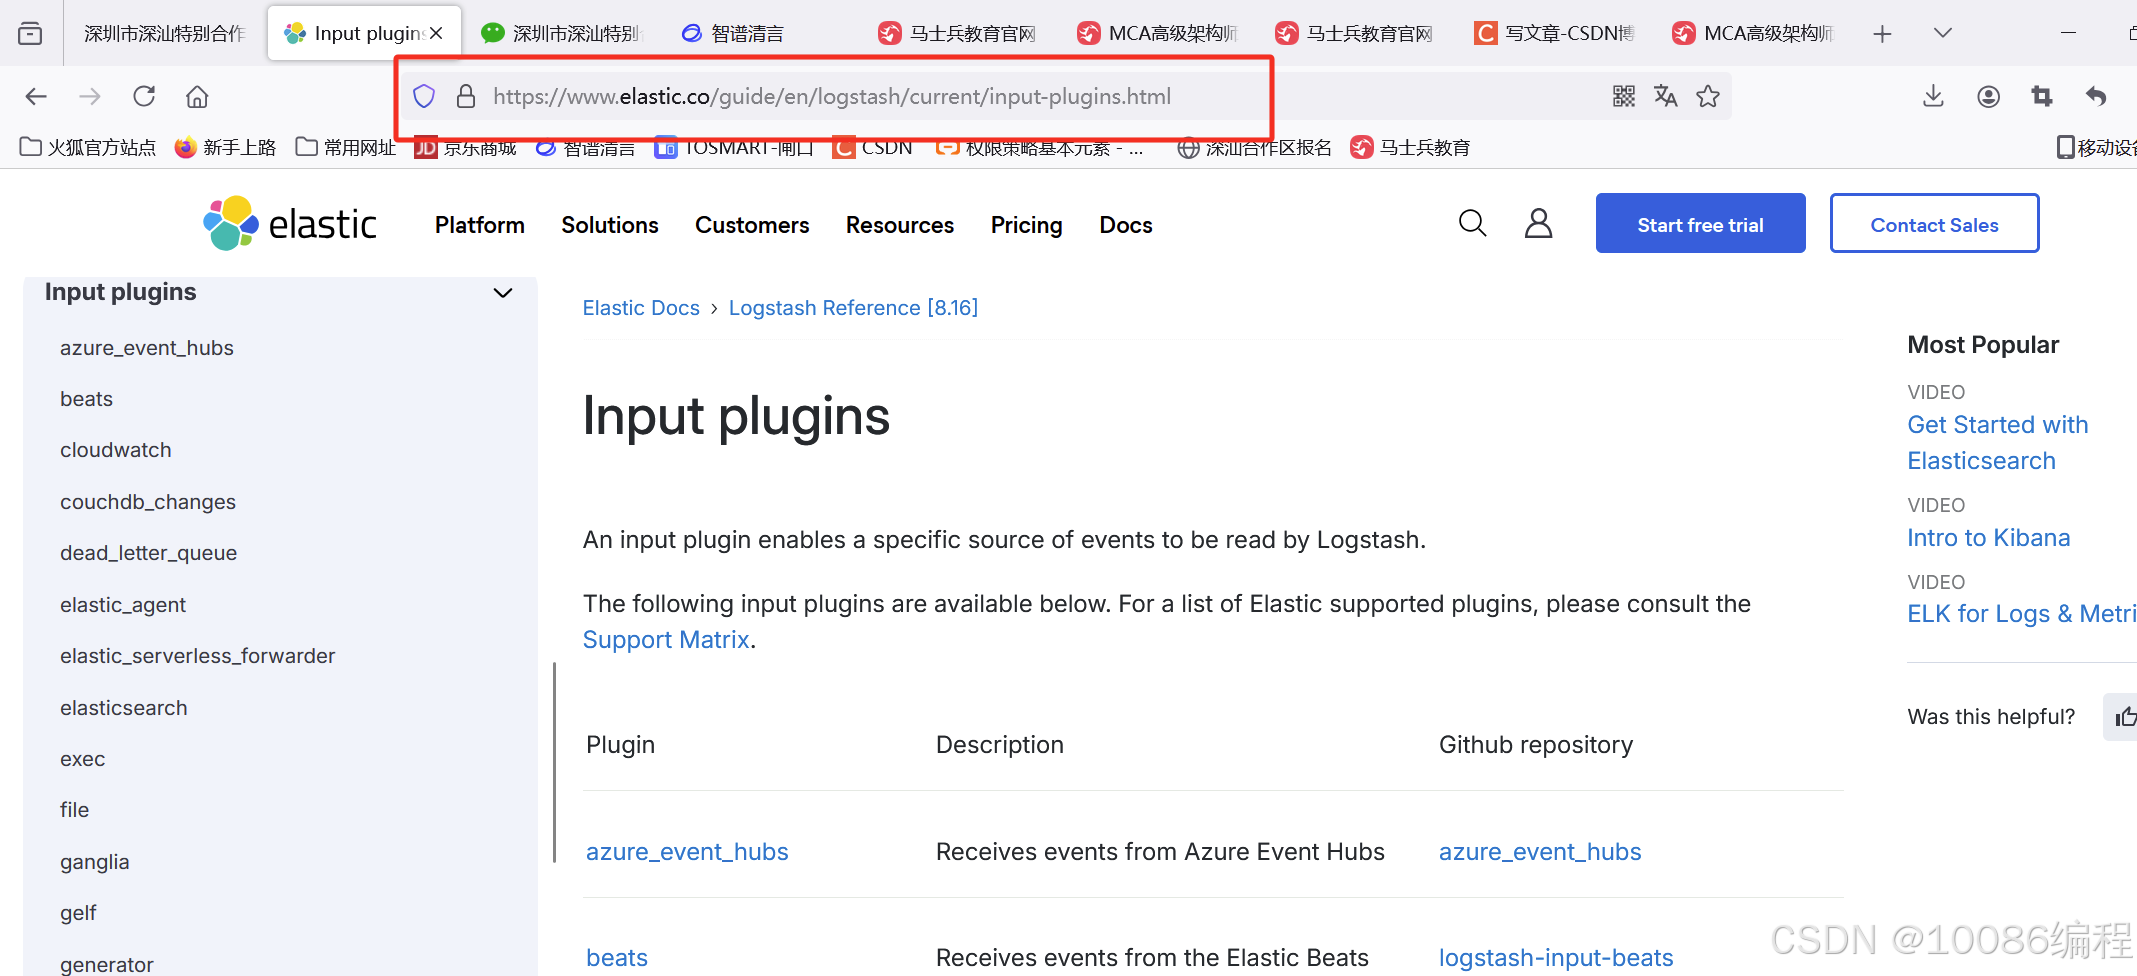The image size is (2137, 976).
Task: Open the Platform menu
Action: tap(480, 225)
